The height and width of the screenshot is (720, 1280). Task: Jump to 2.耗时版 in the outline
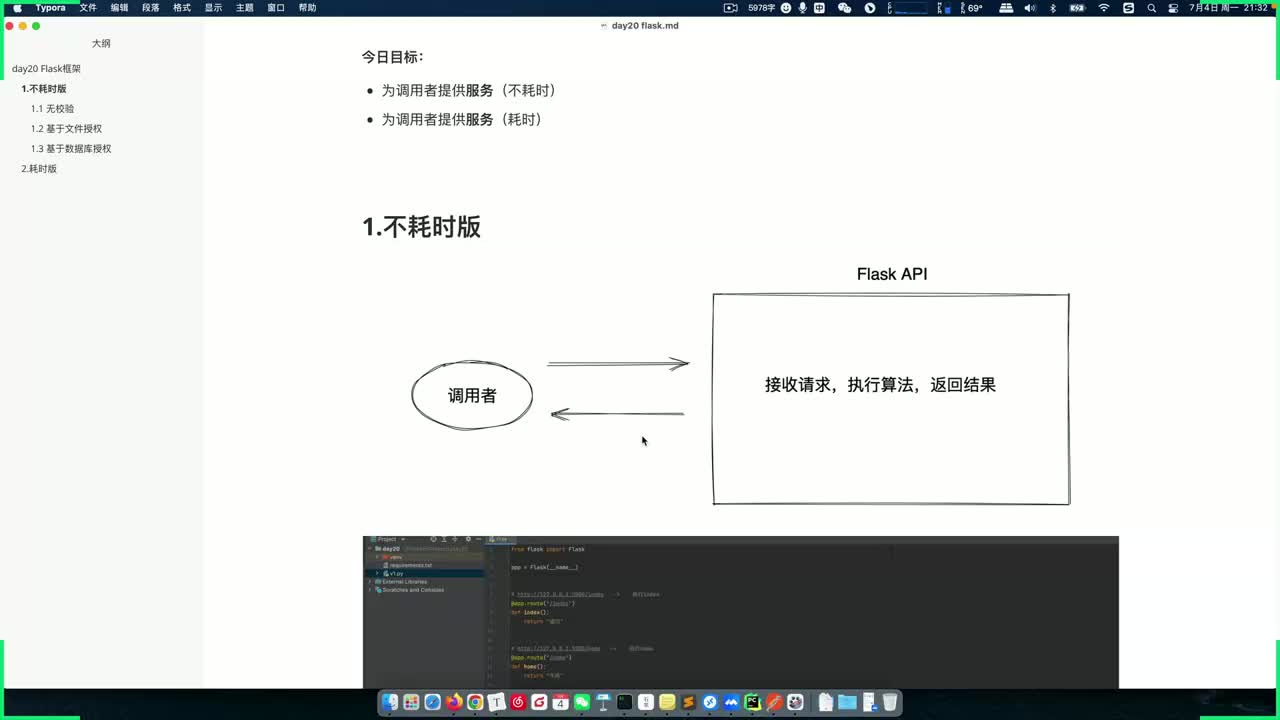click(39, 169)
